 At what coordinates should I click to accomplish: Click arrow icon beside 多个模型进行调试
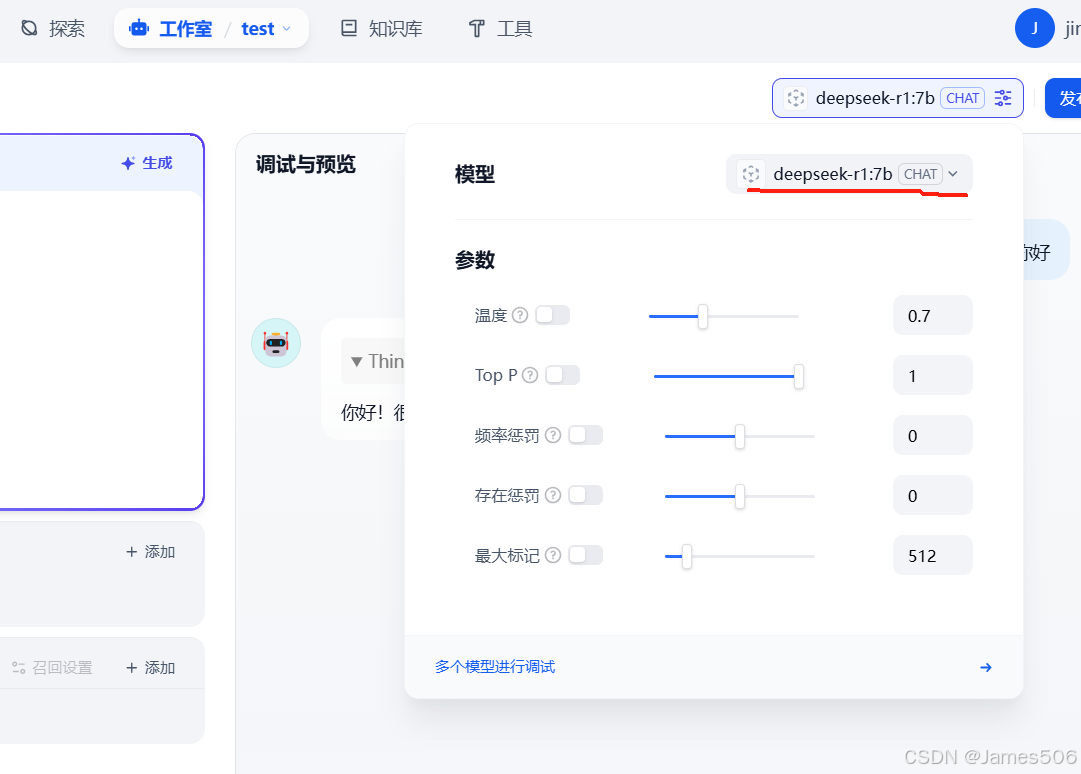tap(986, 667)
